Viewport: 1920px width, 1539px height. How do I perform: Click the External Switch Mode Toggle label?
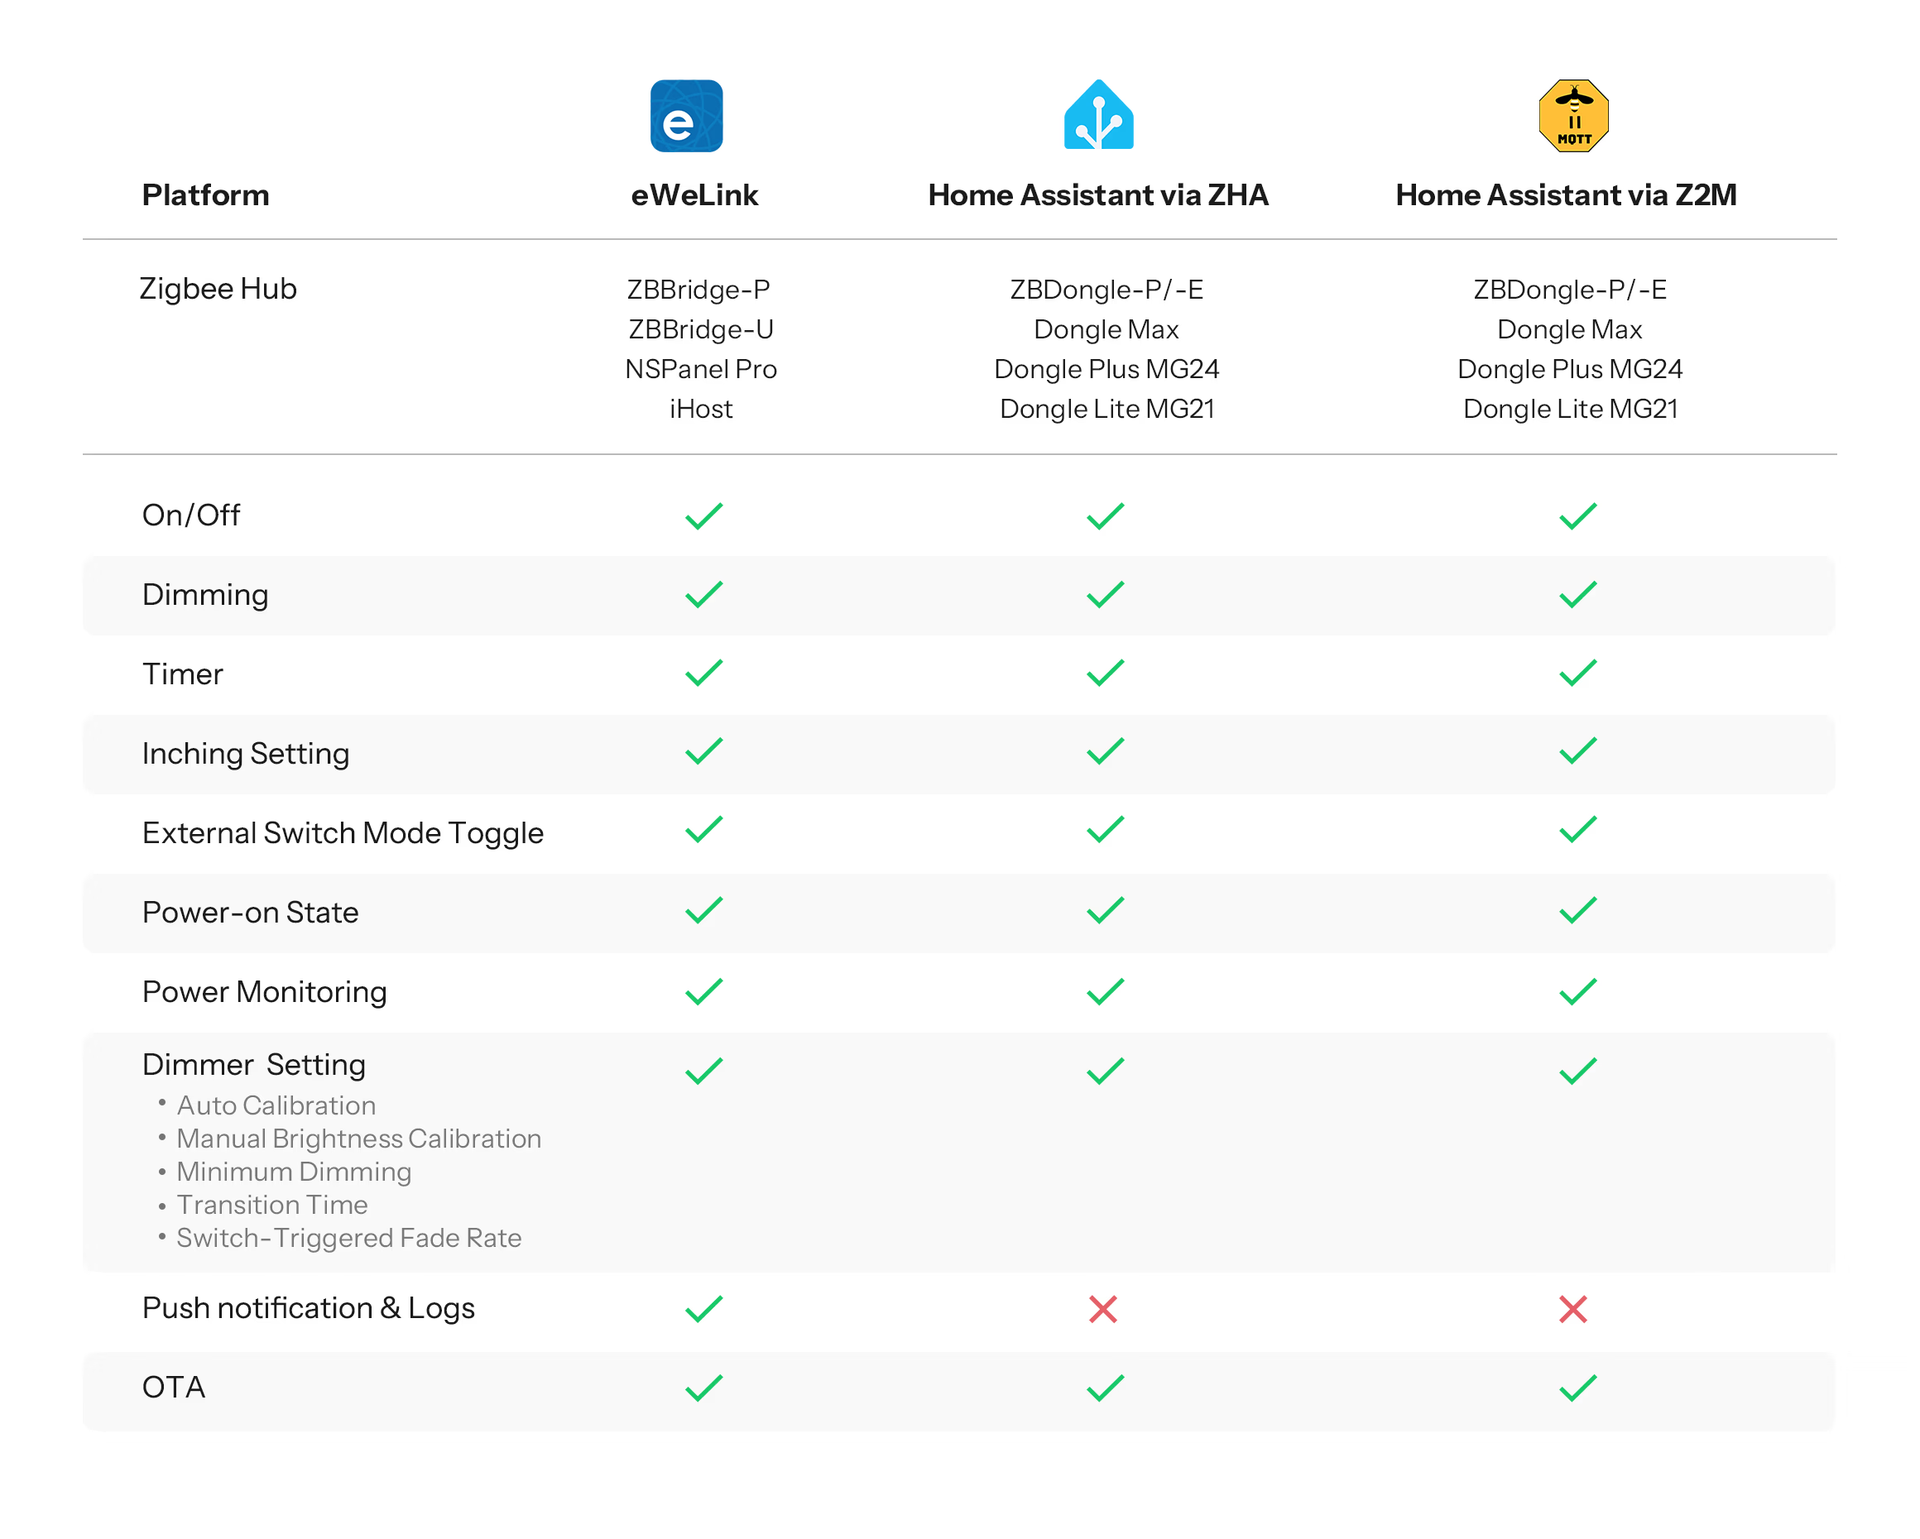coord(343,833)
